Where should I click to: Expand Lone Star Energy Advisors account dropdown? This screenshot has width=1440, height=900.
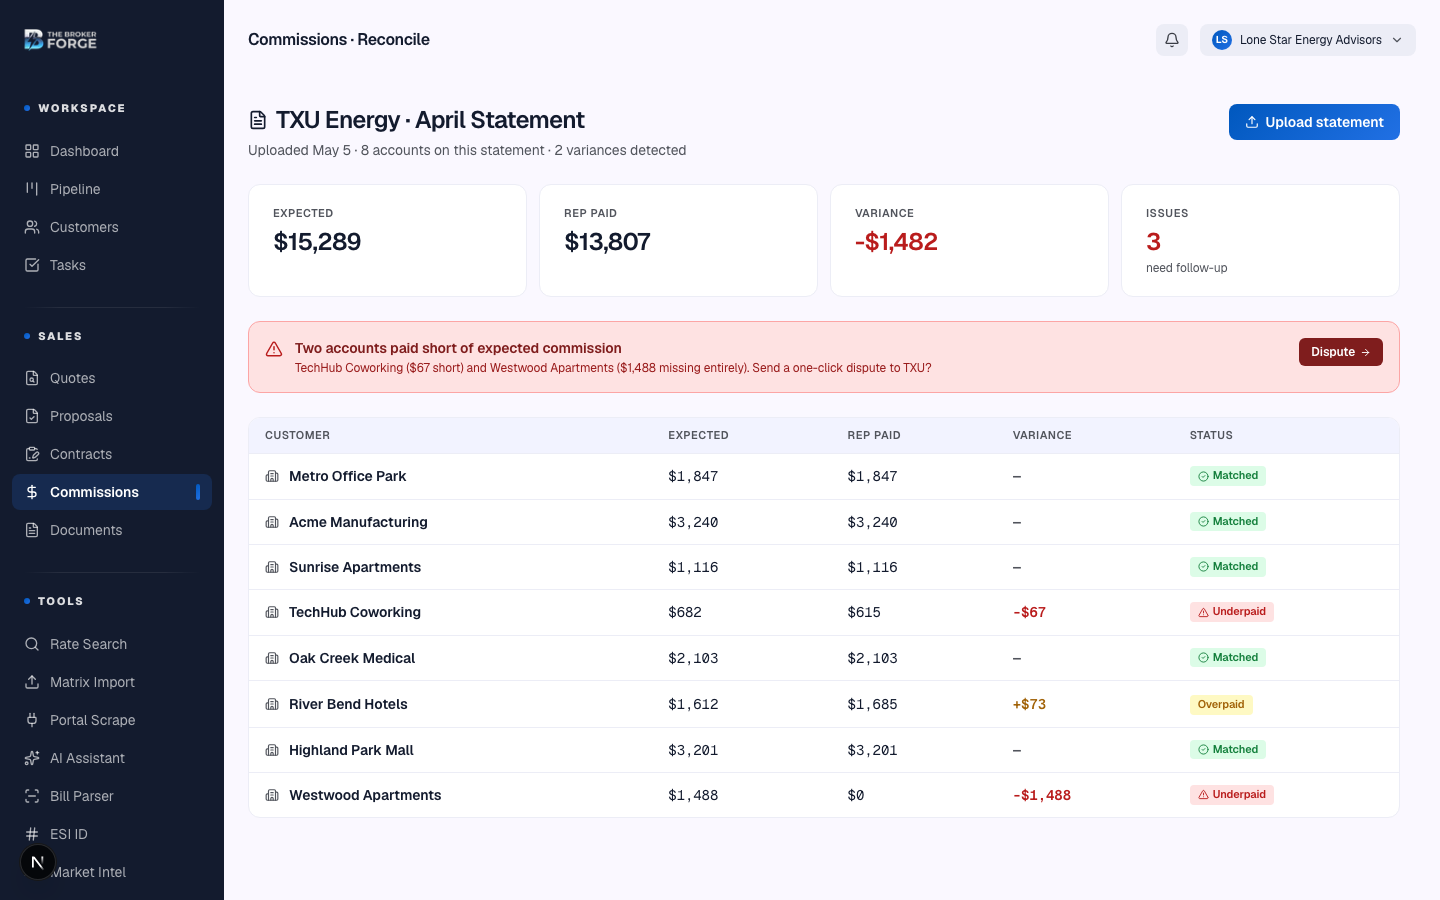1308,40
